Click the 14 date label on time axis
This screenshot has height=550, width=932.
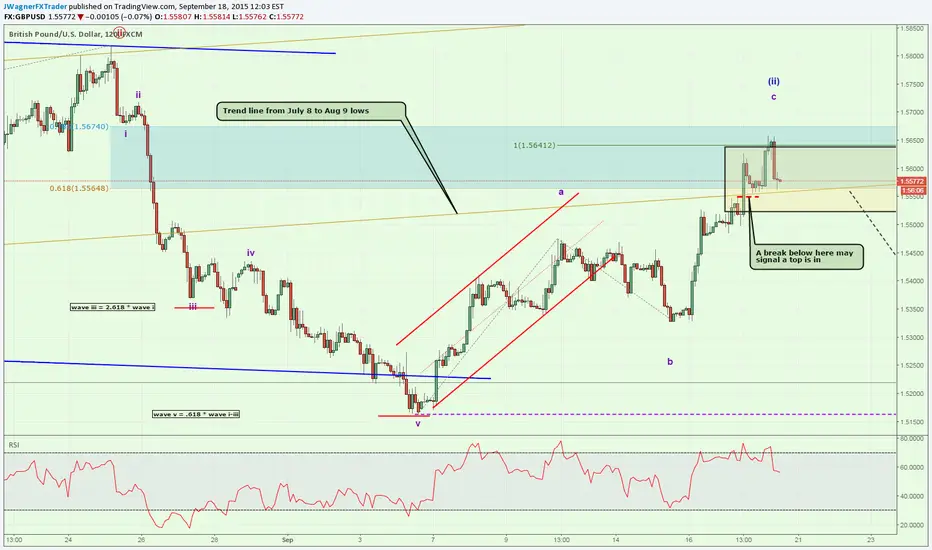(616, 540)
